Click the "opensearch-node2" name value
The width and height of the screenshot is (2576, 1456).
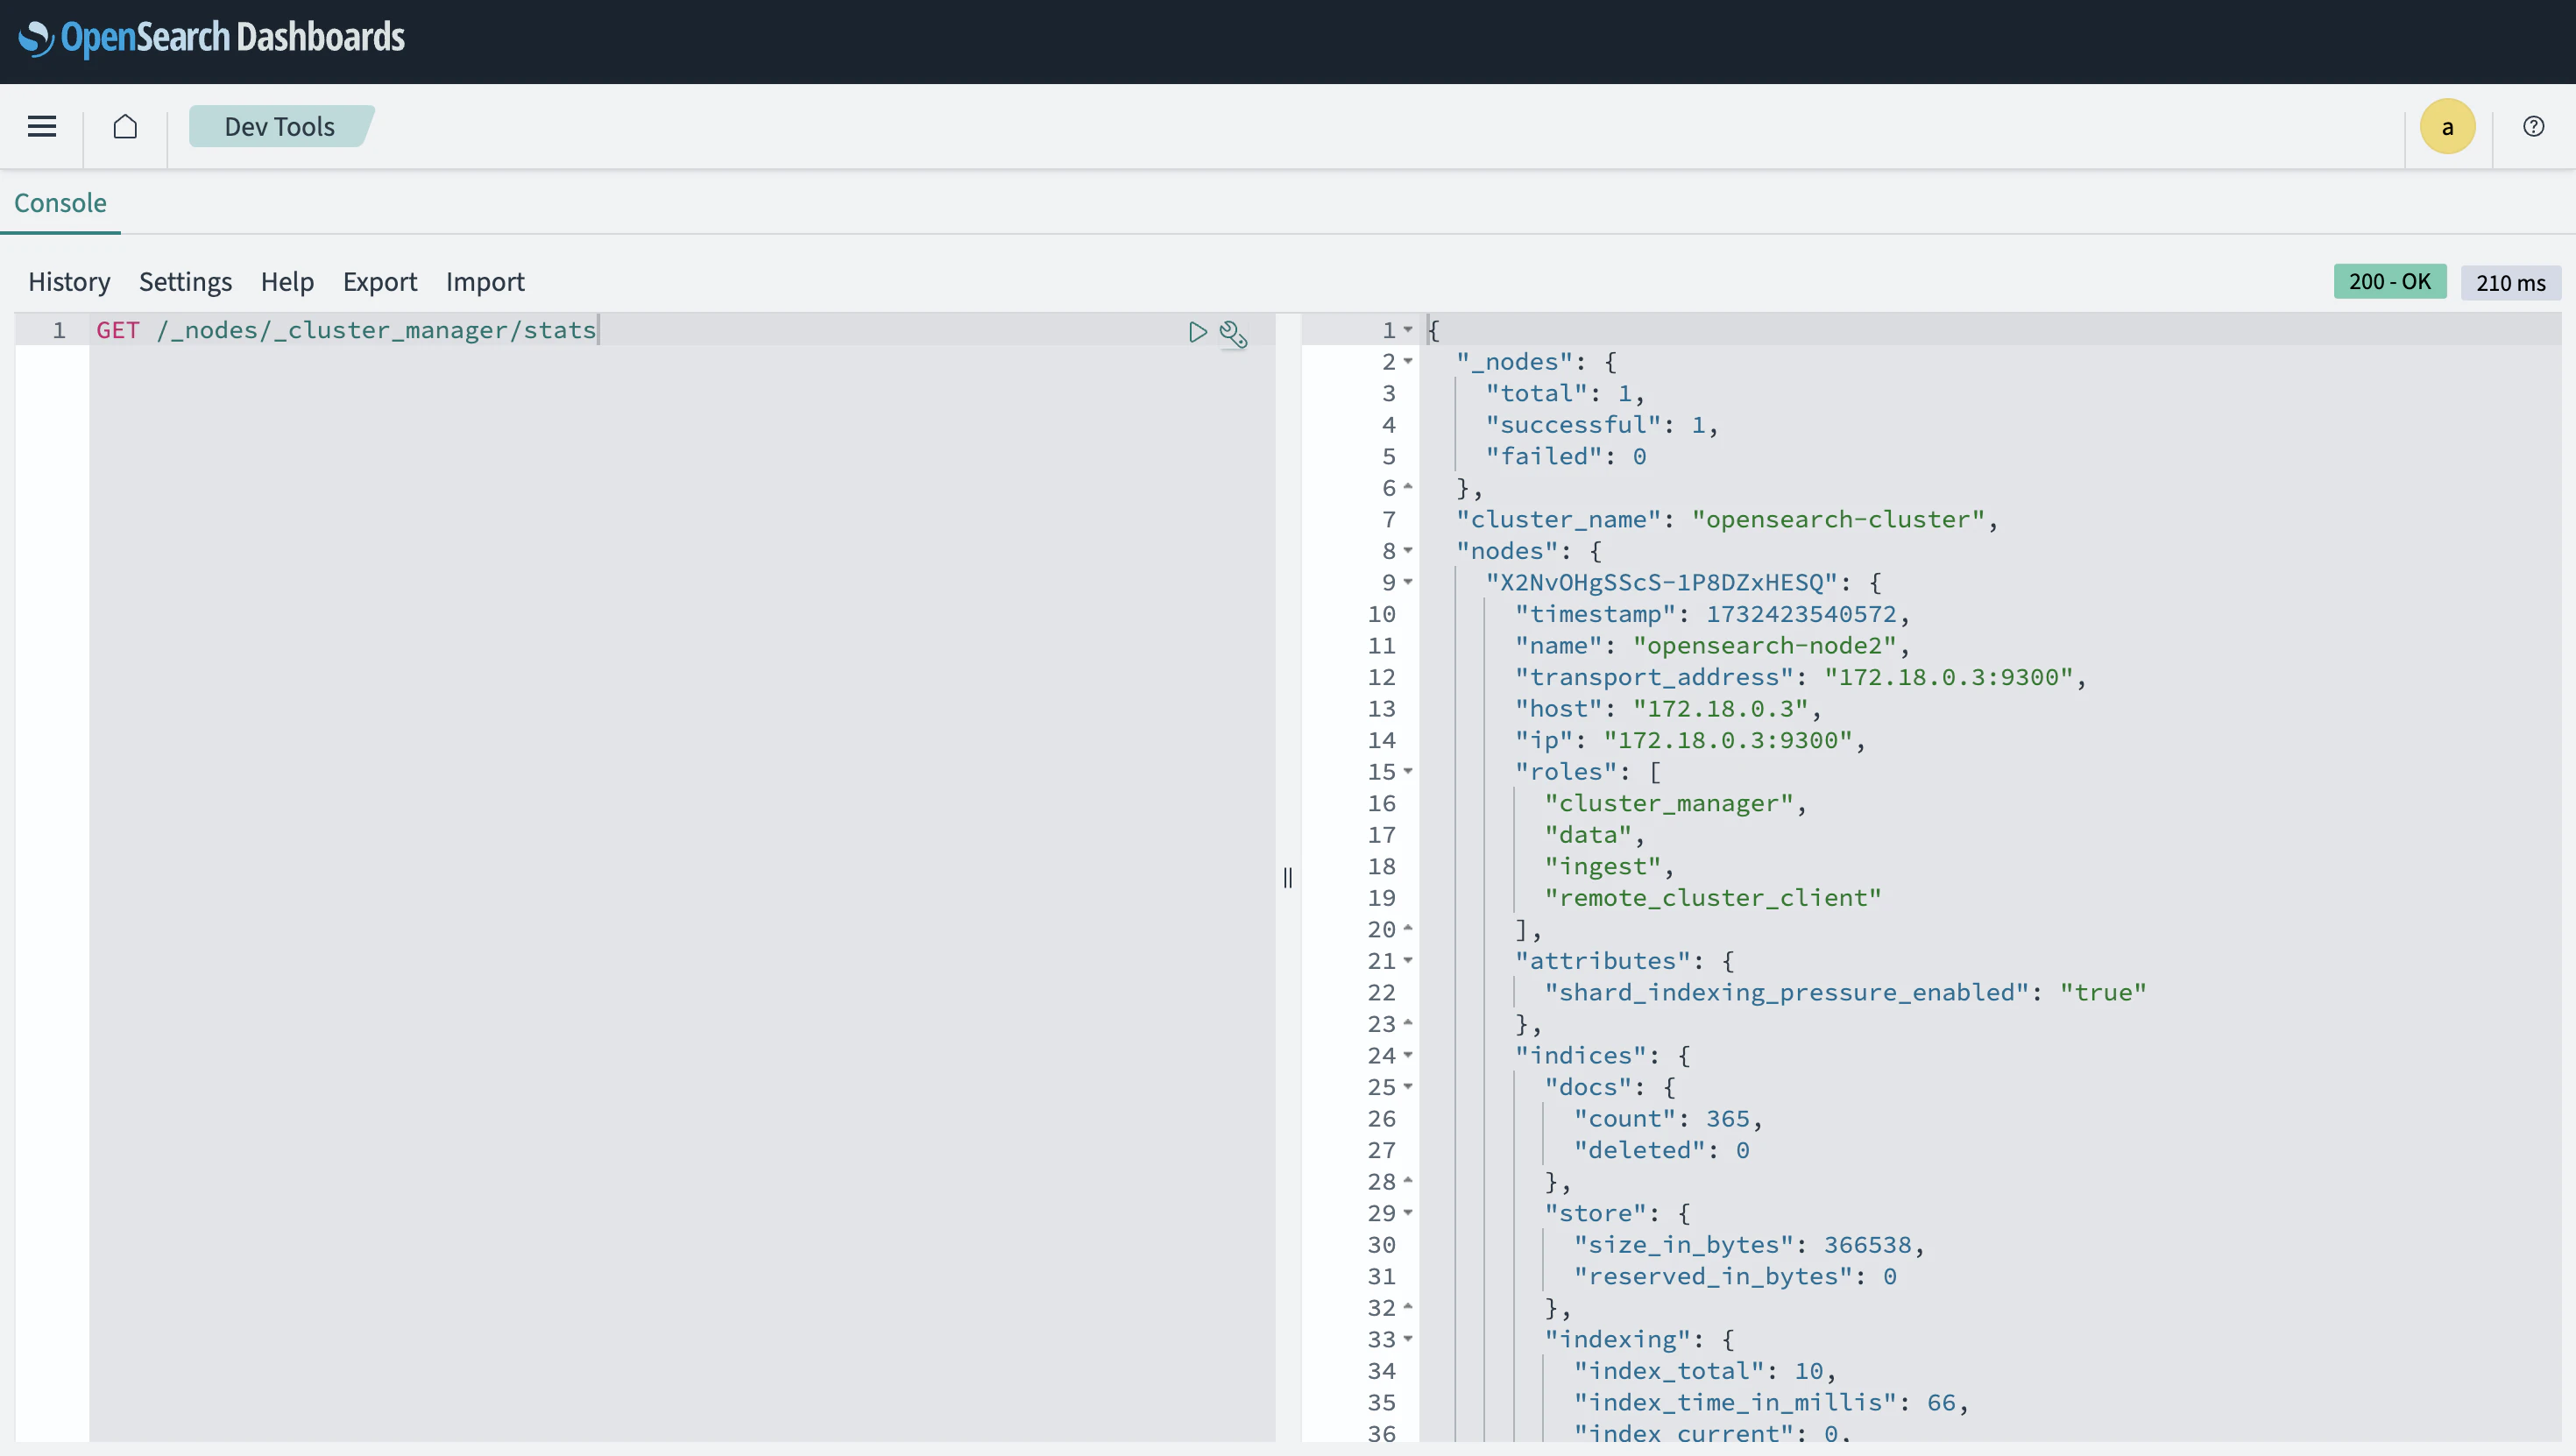(1765, 646)
